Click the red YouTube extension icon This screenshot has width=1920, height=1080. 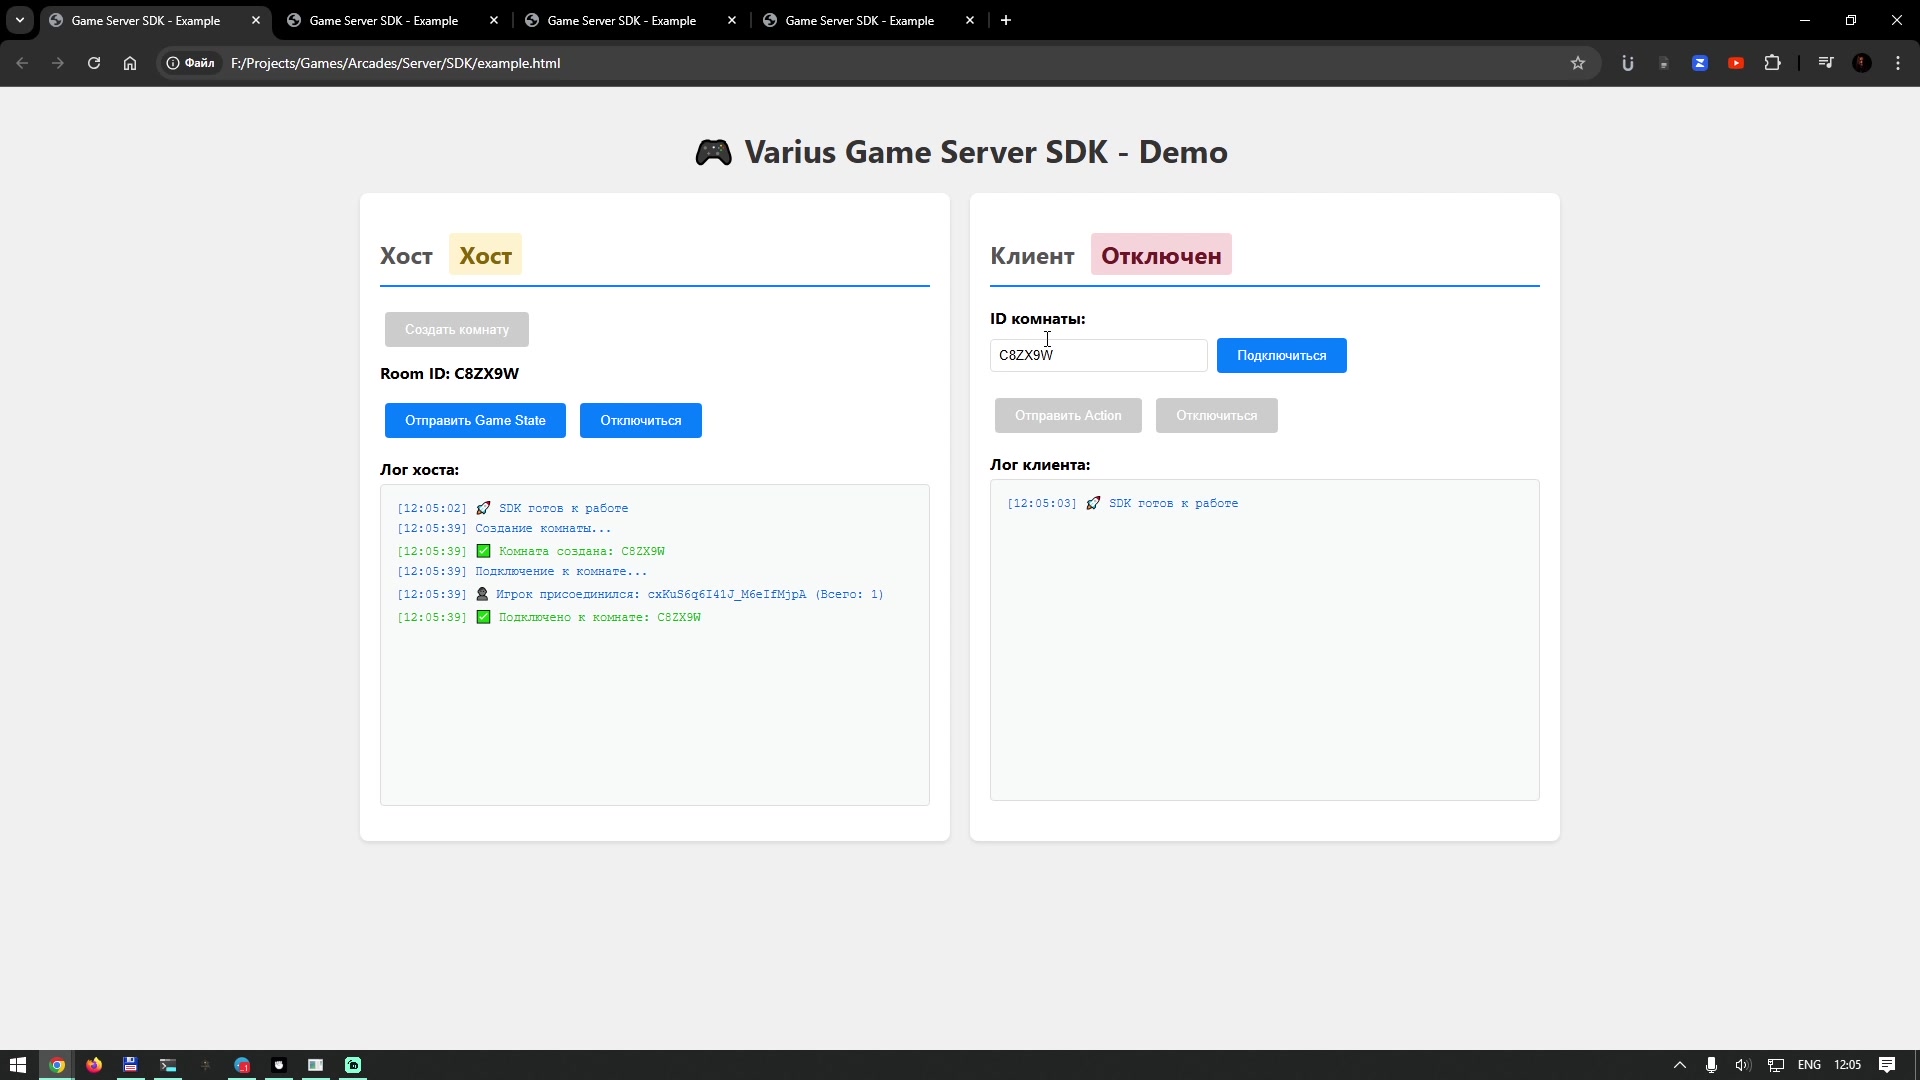(1736, 63)
